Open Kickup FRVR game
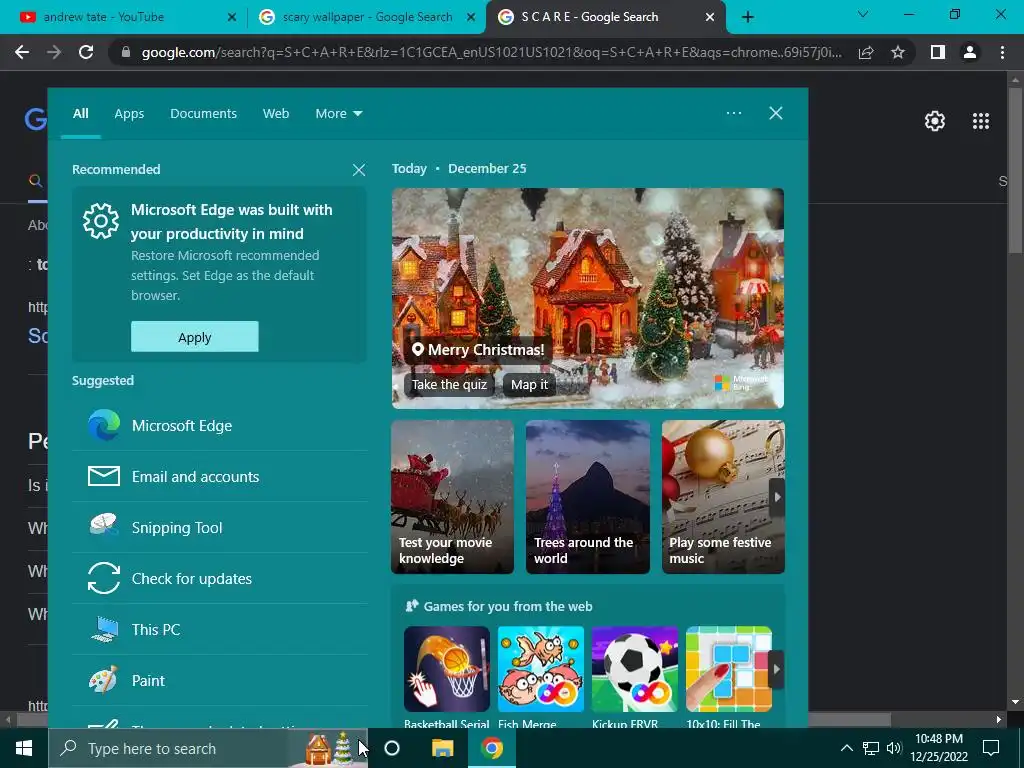The image size is (1024, 768). [x=635, y=669]
